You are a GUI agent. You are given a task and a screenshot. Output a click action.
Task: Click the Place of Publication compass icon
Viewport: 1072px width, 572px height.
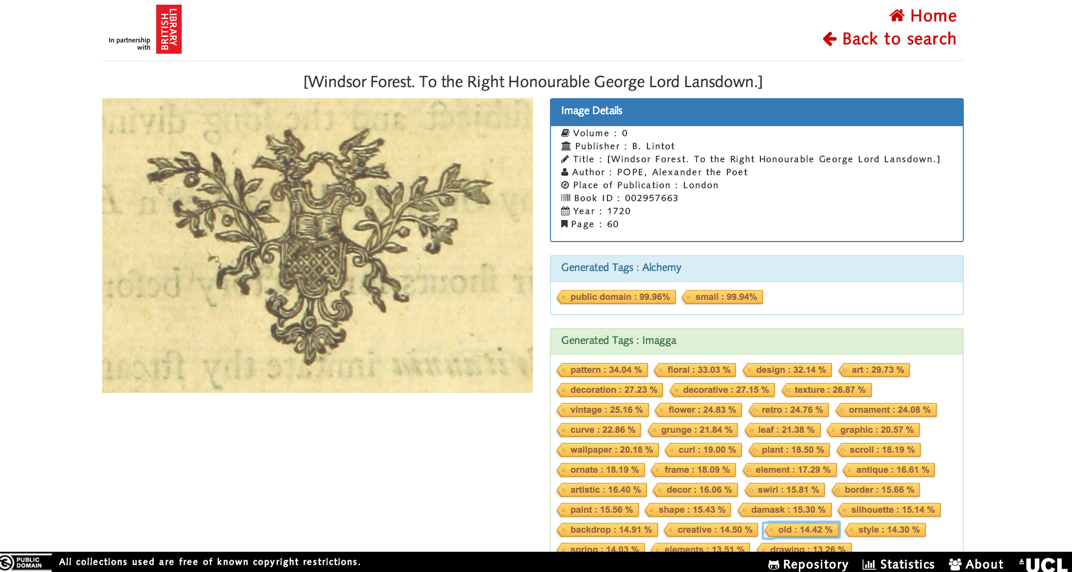pyautogui.click(x=565, y=185)
